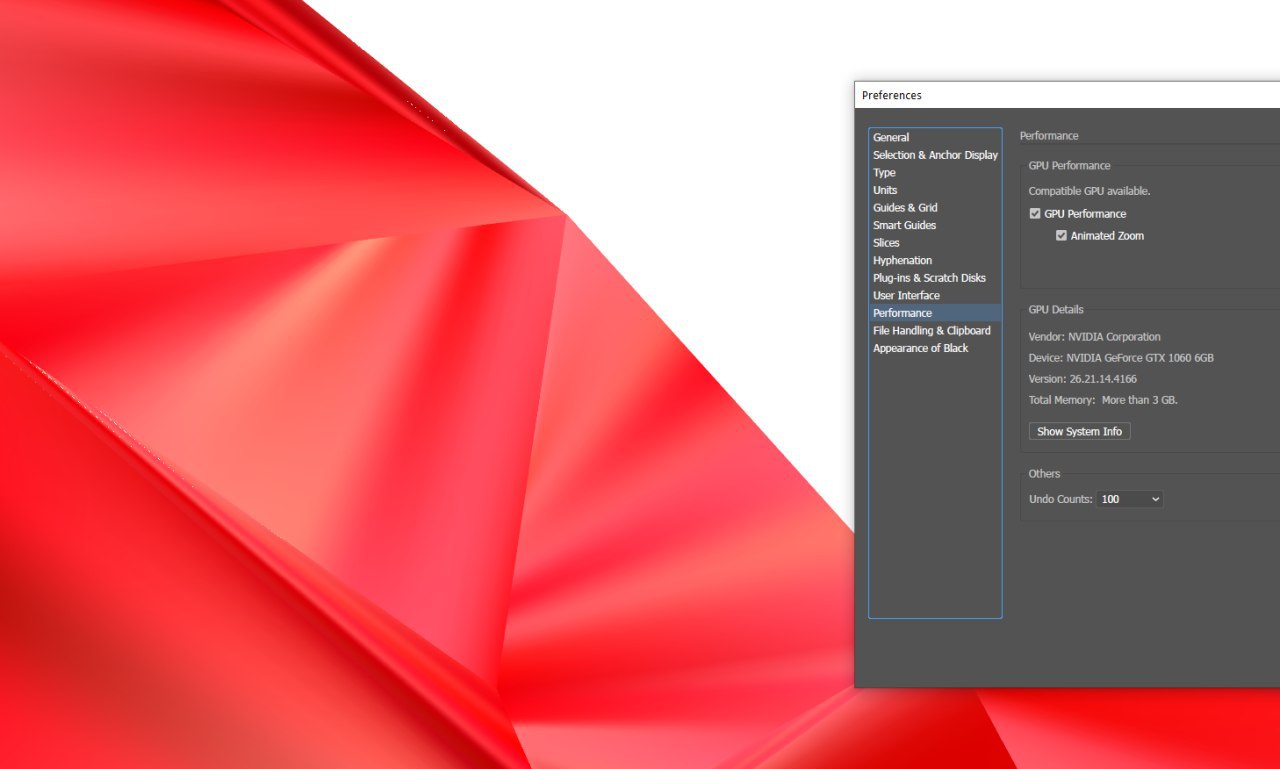1280x769 pixels.
Task: Select the Performance category
Action: [x=935, y=313]
